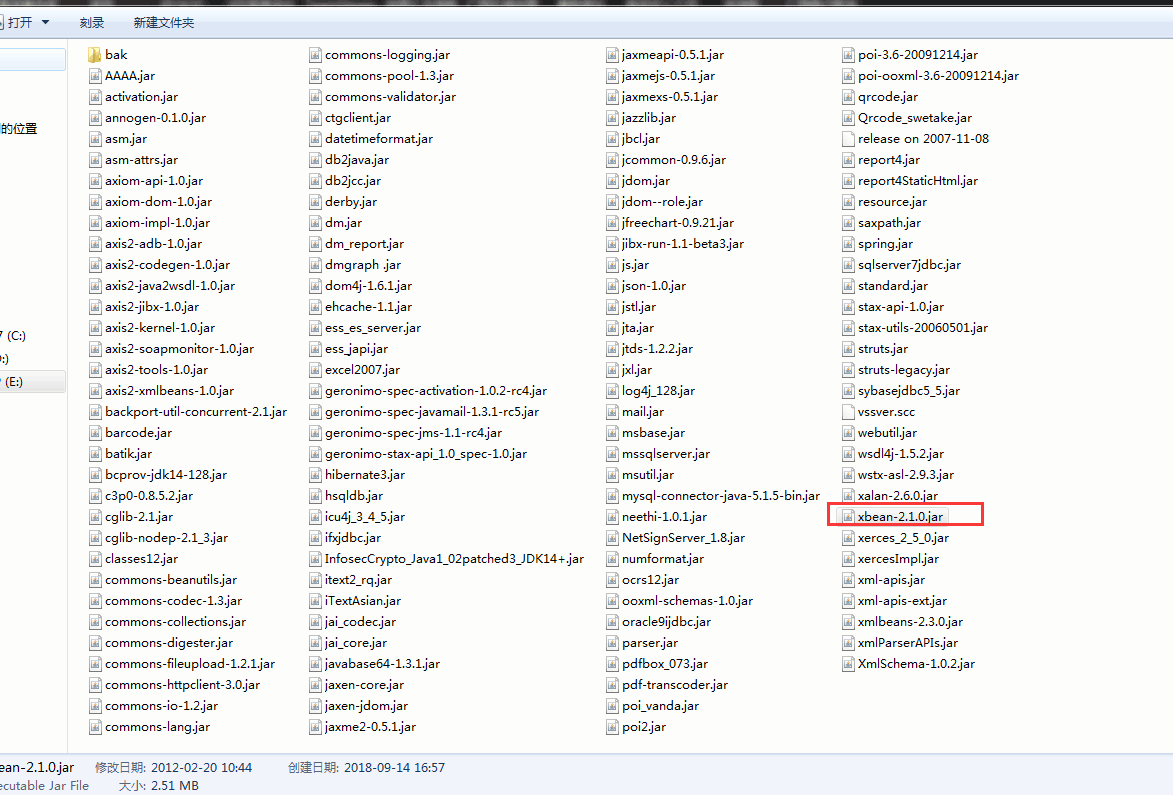Open the dropdown arrow next to 打开
The height and width of the screenshot is (795, 1173).
pyautogui.click(x=46, y=22)
